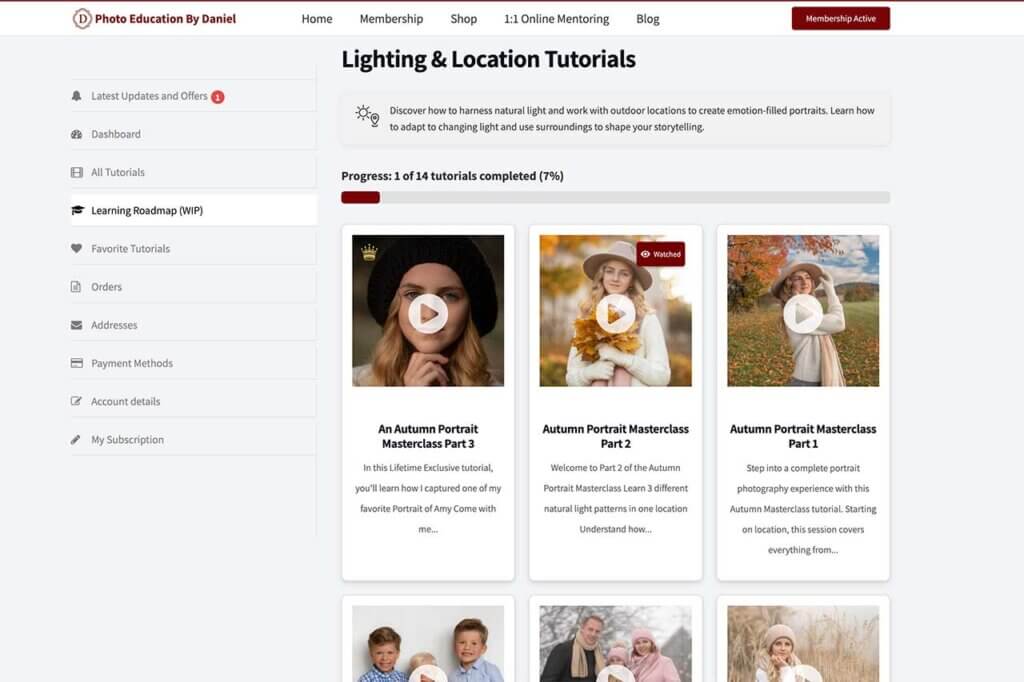The width and height of the screenshot is (1024, 682).
Task: Click the heart icon beside Favorite Tutorials
Action: 76,248
